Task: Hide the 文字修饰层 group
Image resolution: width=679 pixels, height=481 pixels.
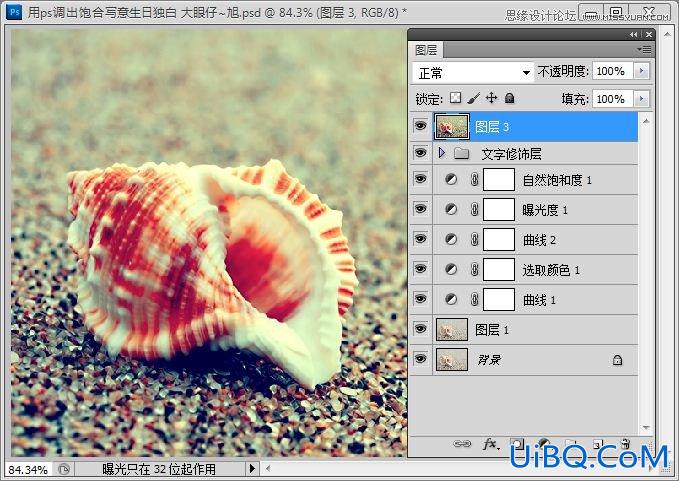Action: 420,152
